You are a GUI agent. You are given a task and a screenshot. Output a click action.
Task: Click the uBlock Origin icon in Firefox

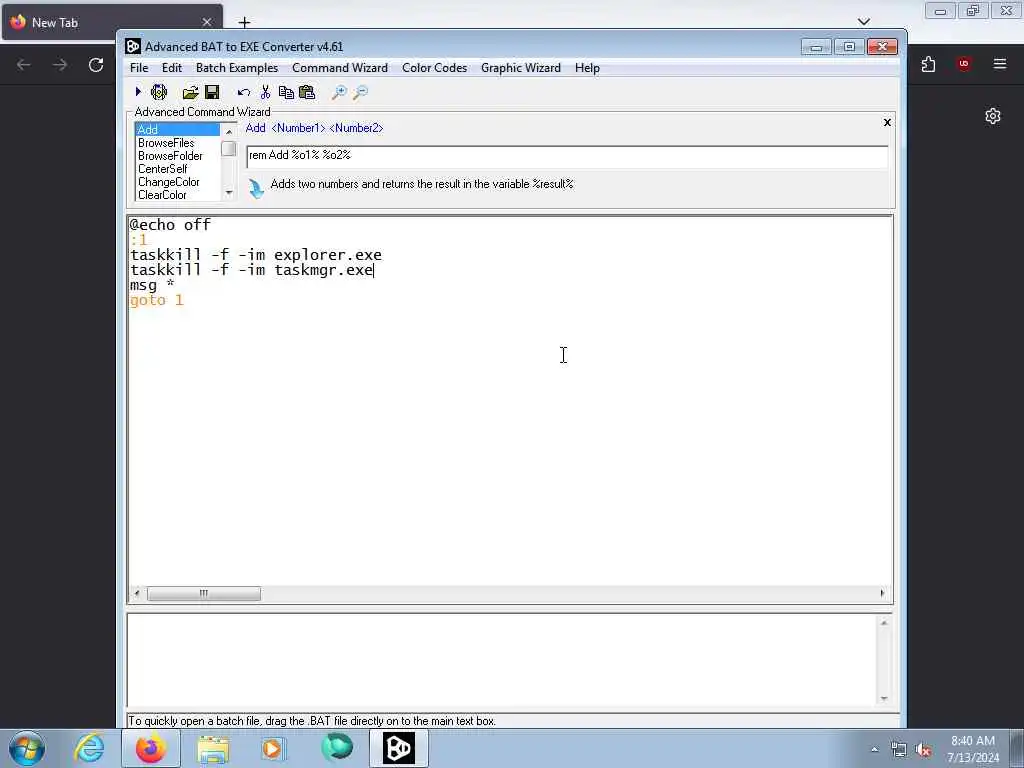pos(963,64)
